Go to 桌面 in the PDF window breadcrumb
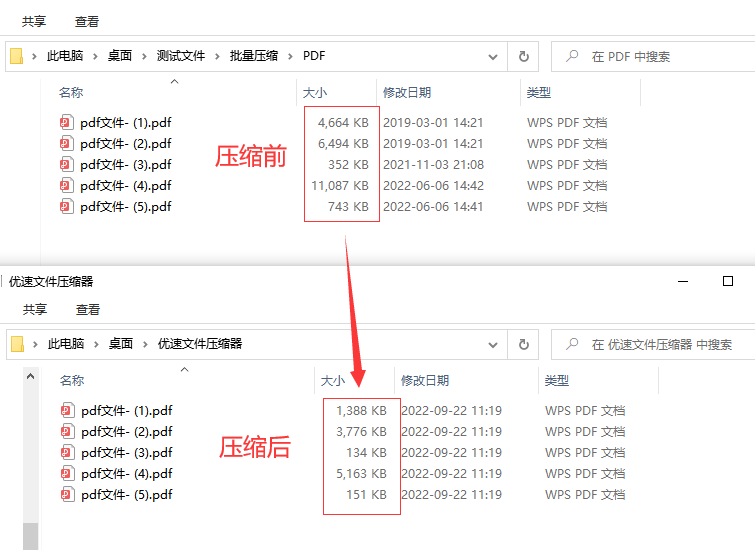Viewport: 755px width, 550px height. pos(120,56)
